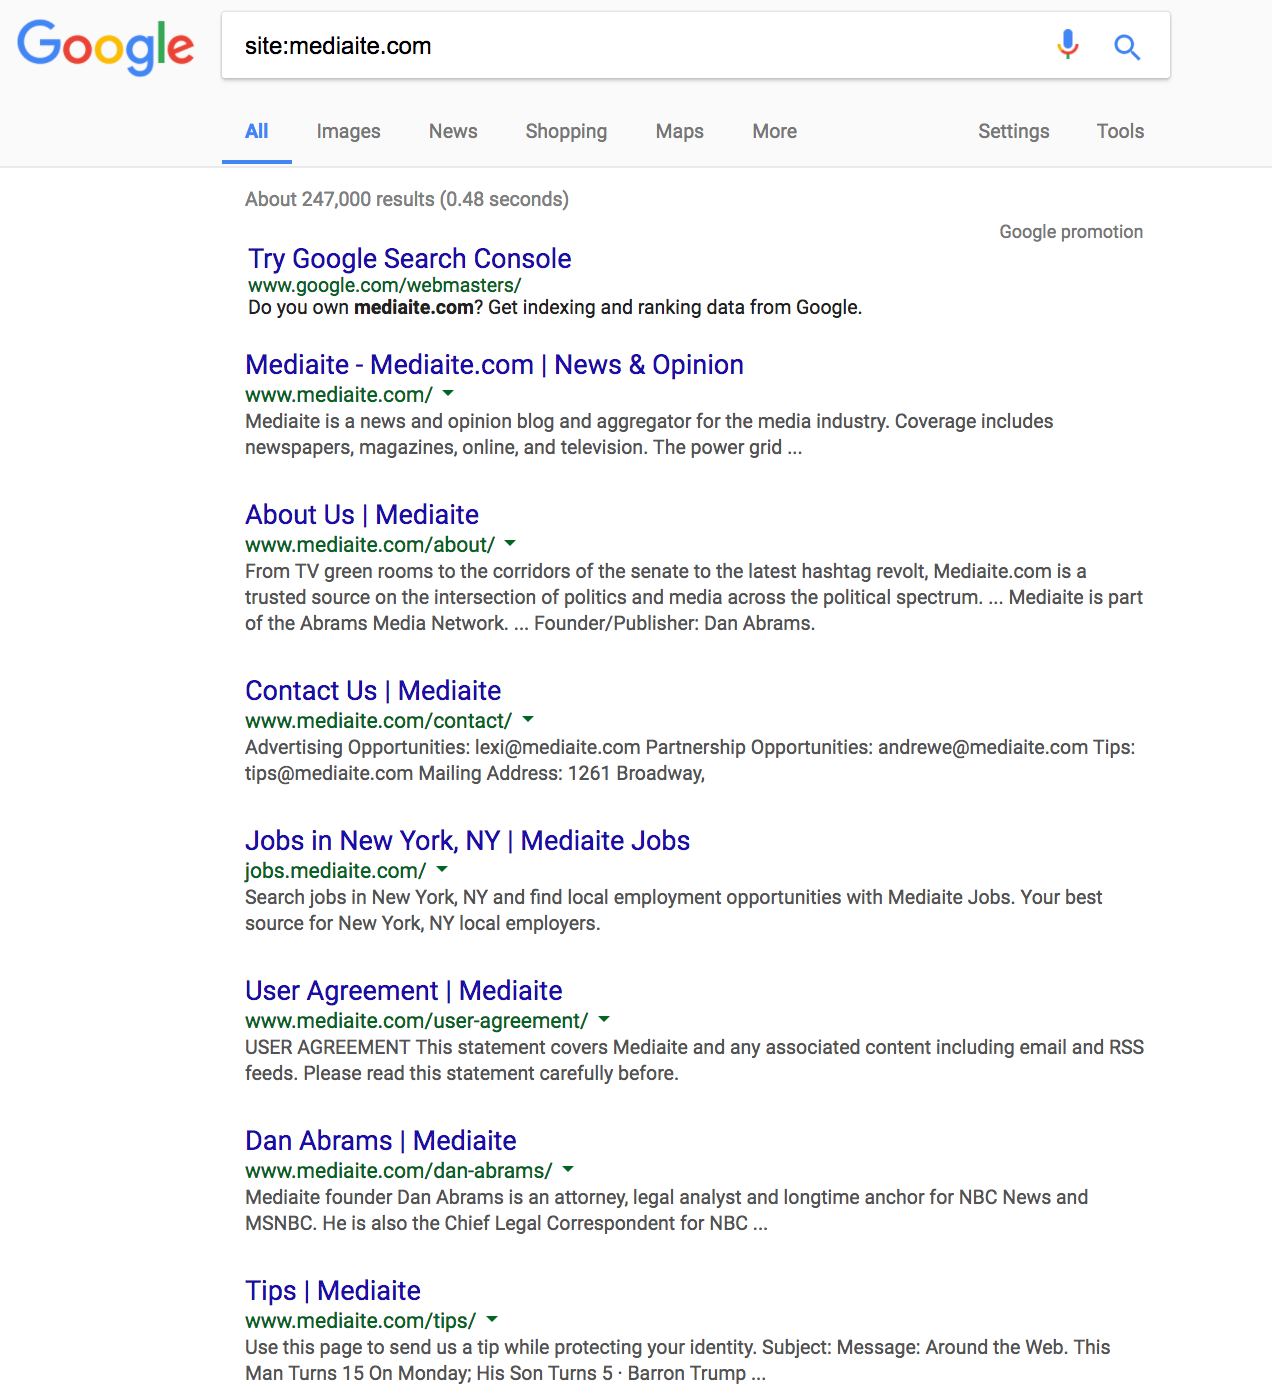Screen dimensions: 1272x1384
Task: Open the About Us | Mediaite result
Action: 361,515
